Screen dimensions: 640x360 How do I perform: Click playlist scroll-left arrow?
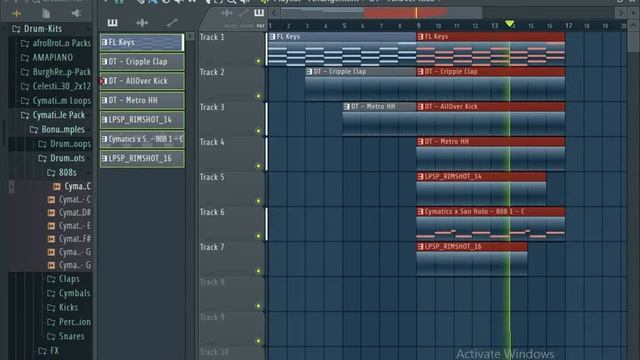tap(274, 13)
